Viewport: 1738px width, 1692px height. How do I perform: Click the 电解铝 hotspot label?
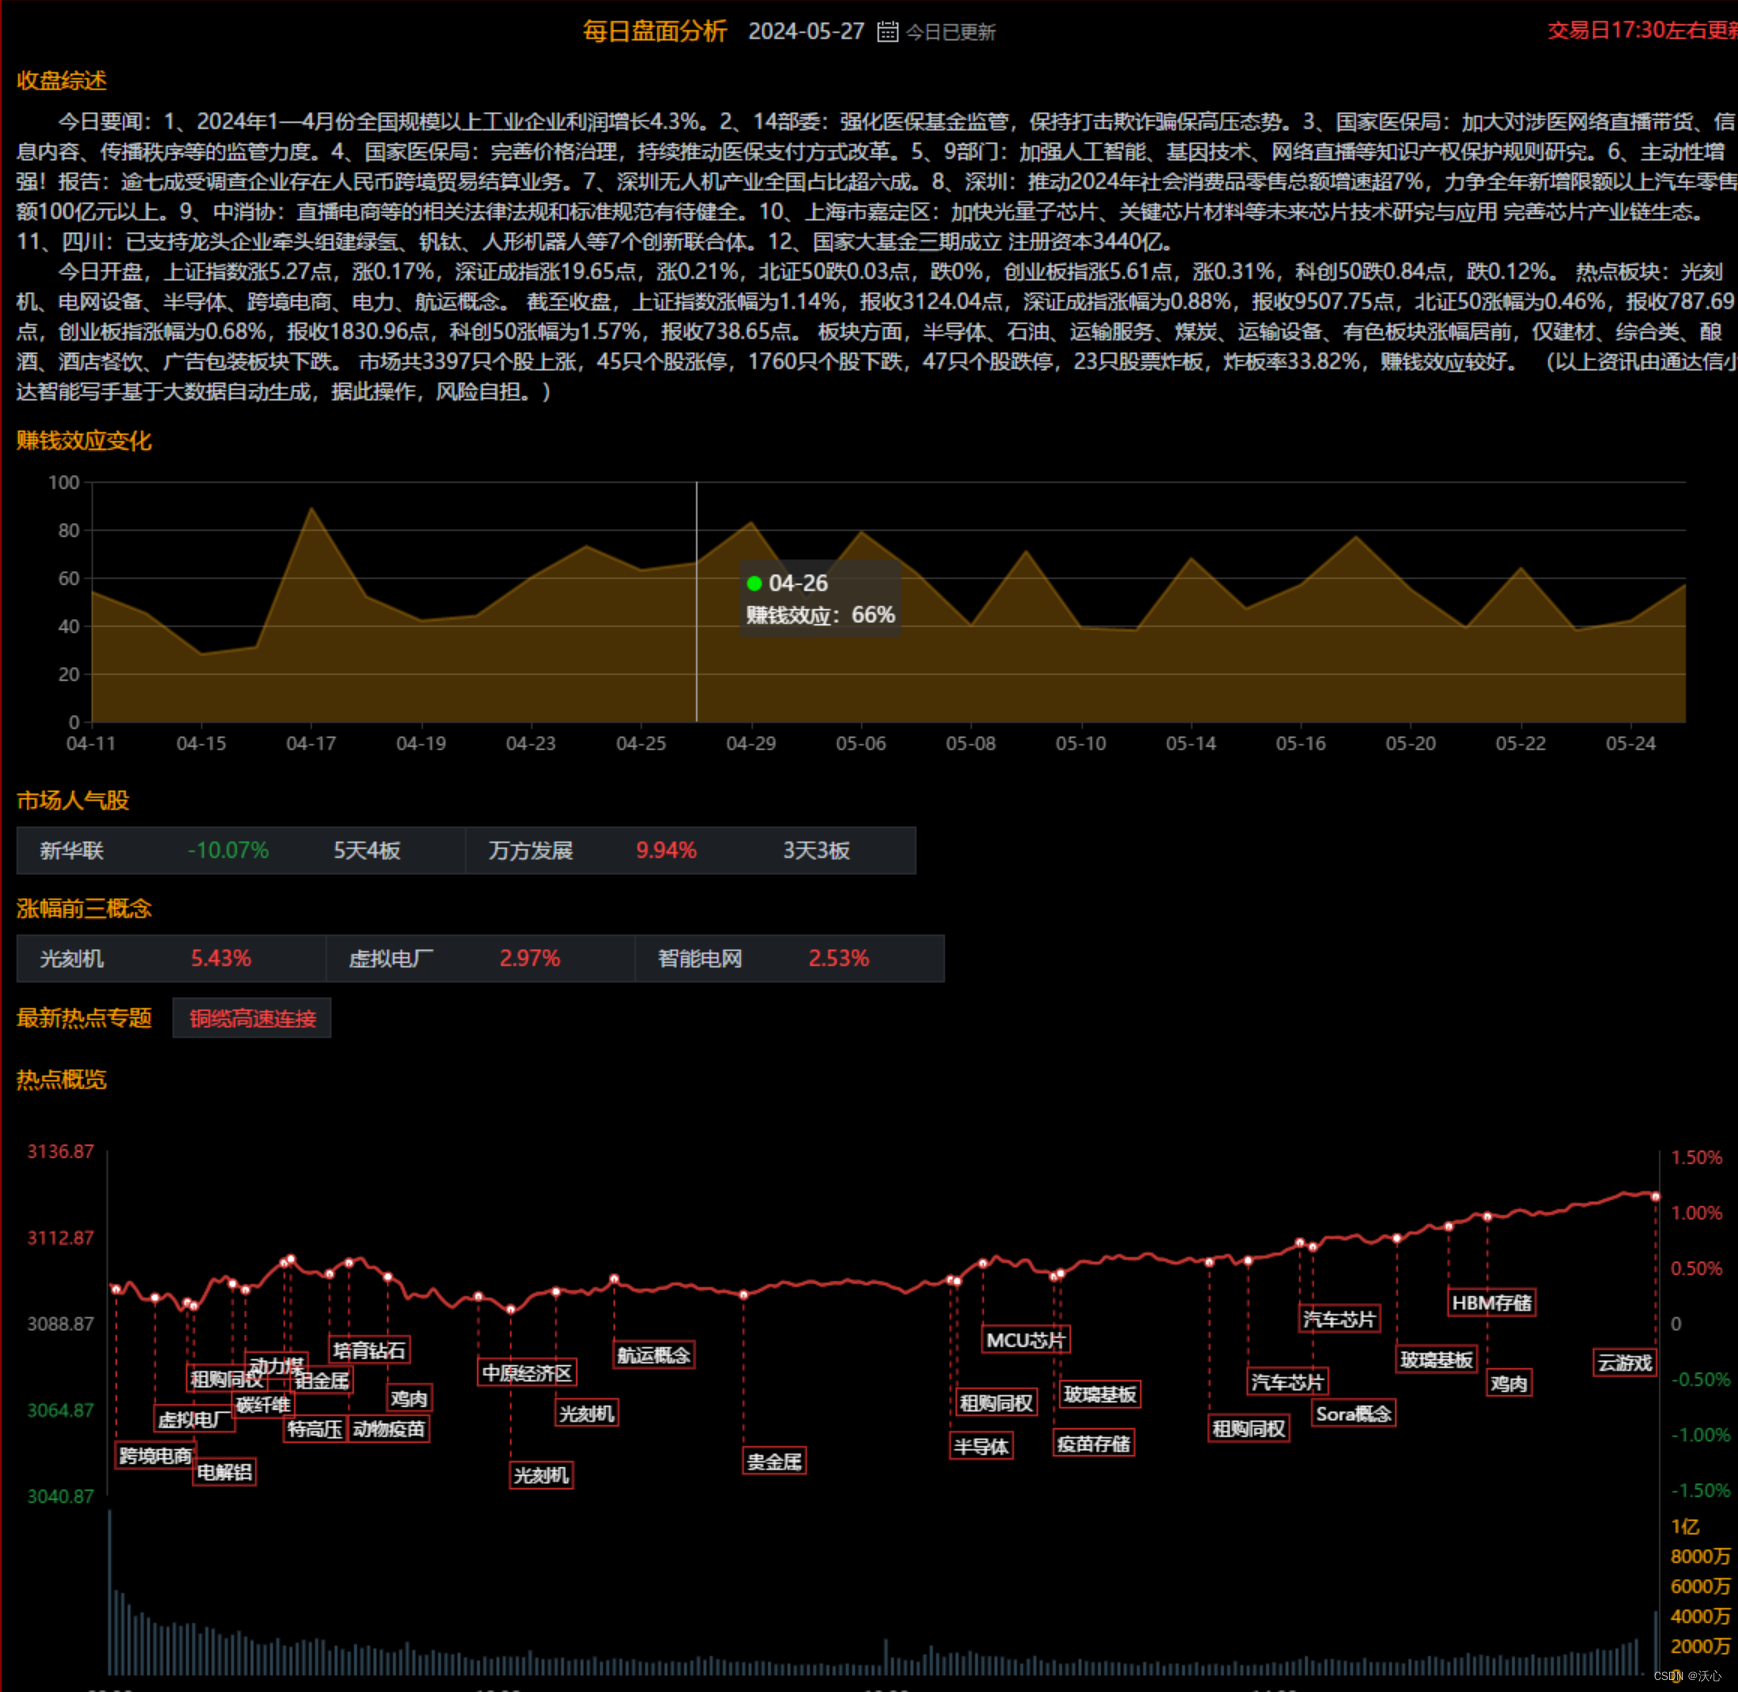click(224, 1472)
